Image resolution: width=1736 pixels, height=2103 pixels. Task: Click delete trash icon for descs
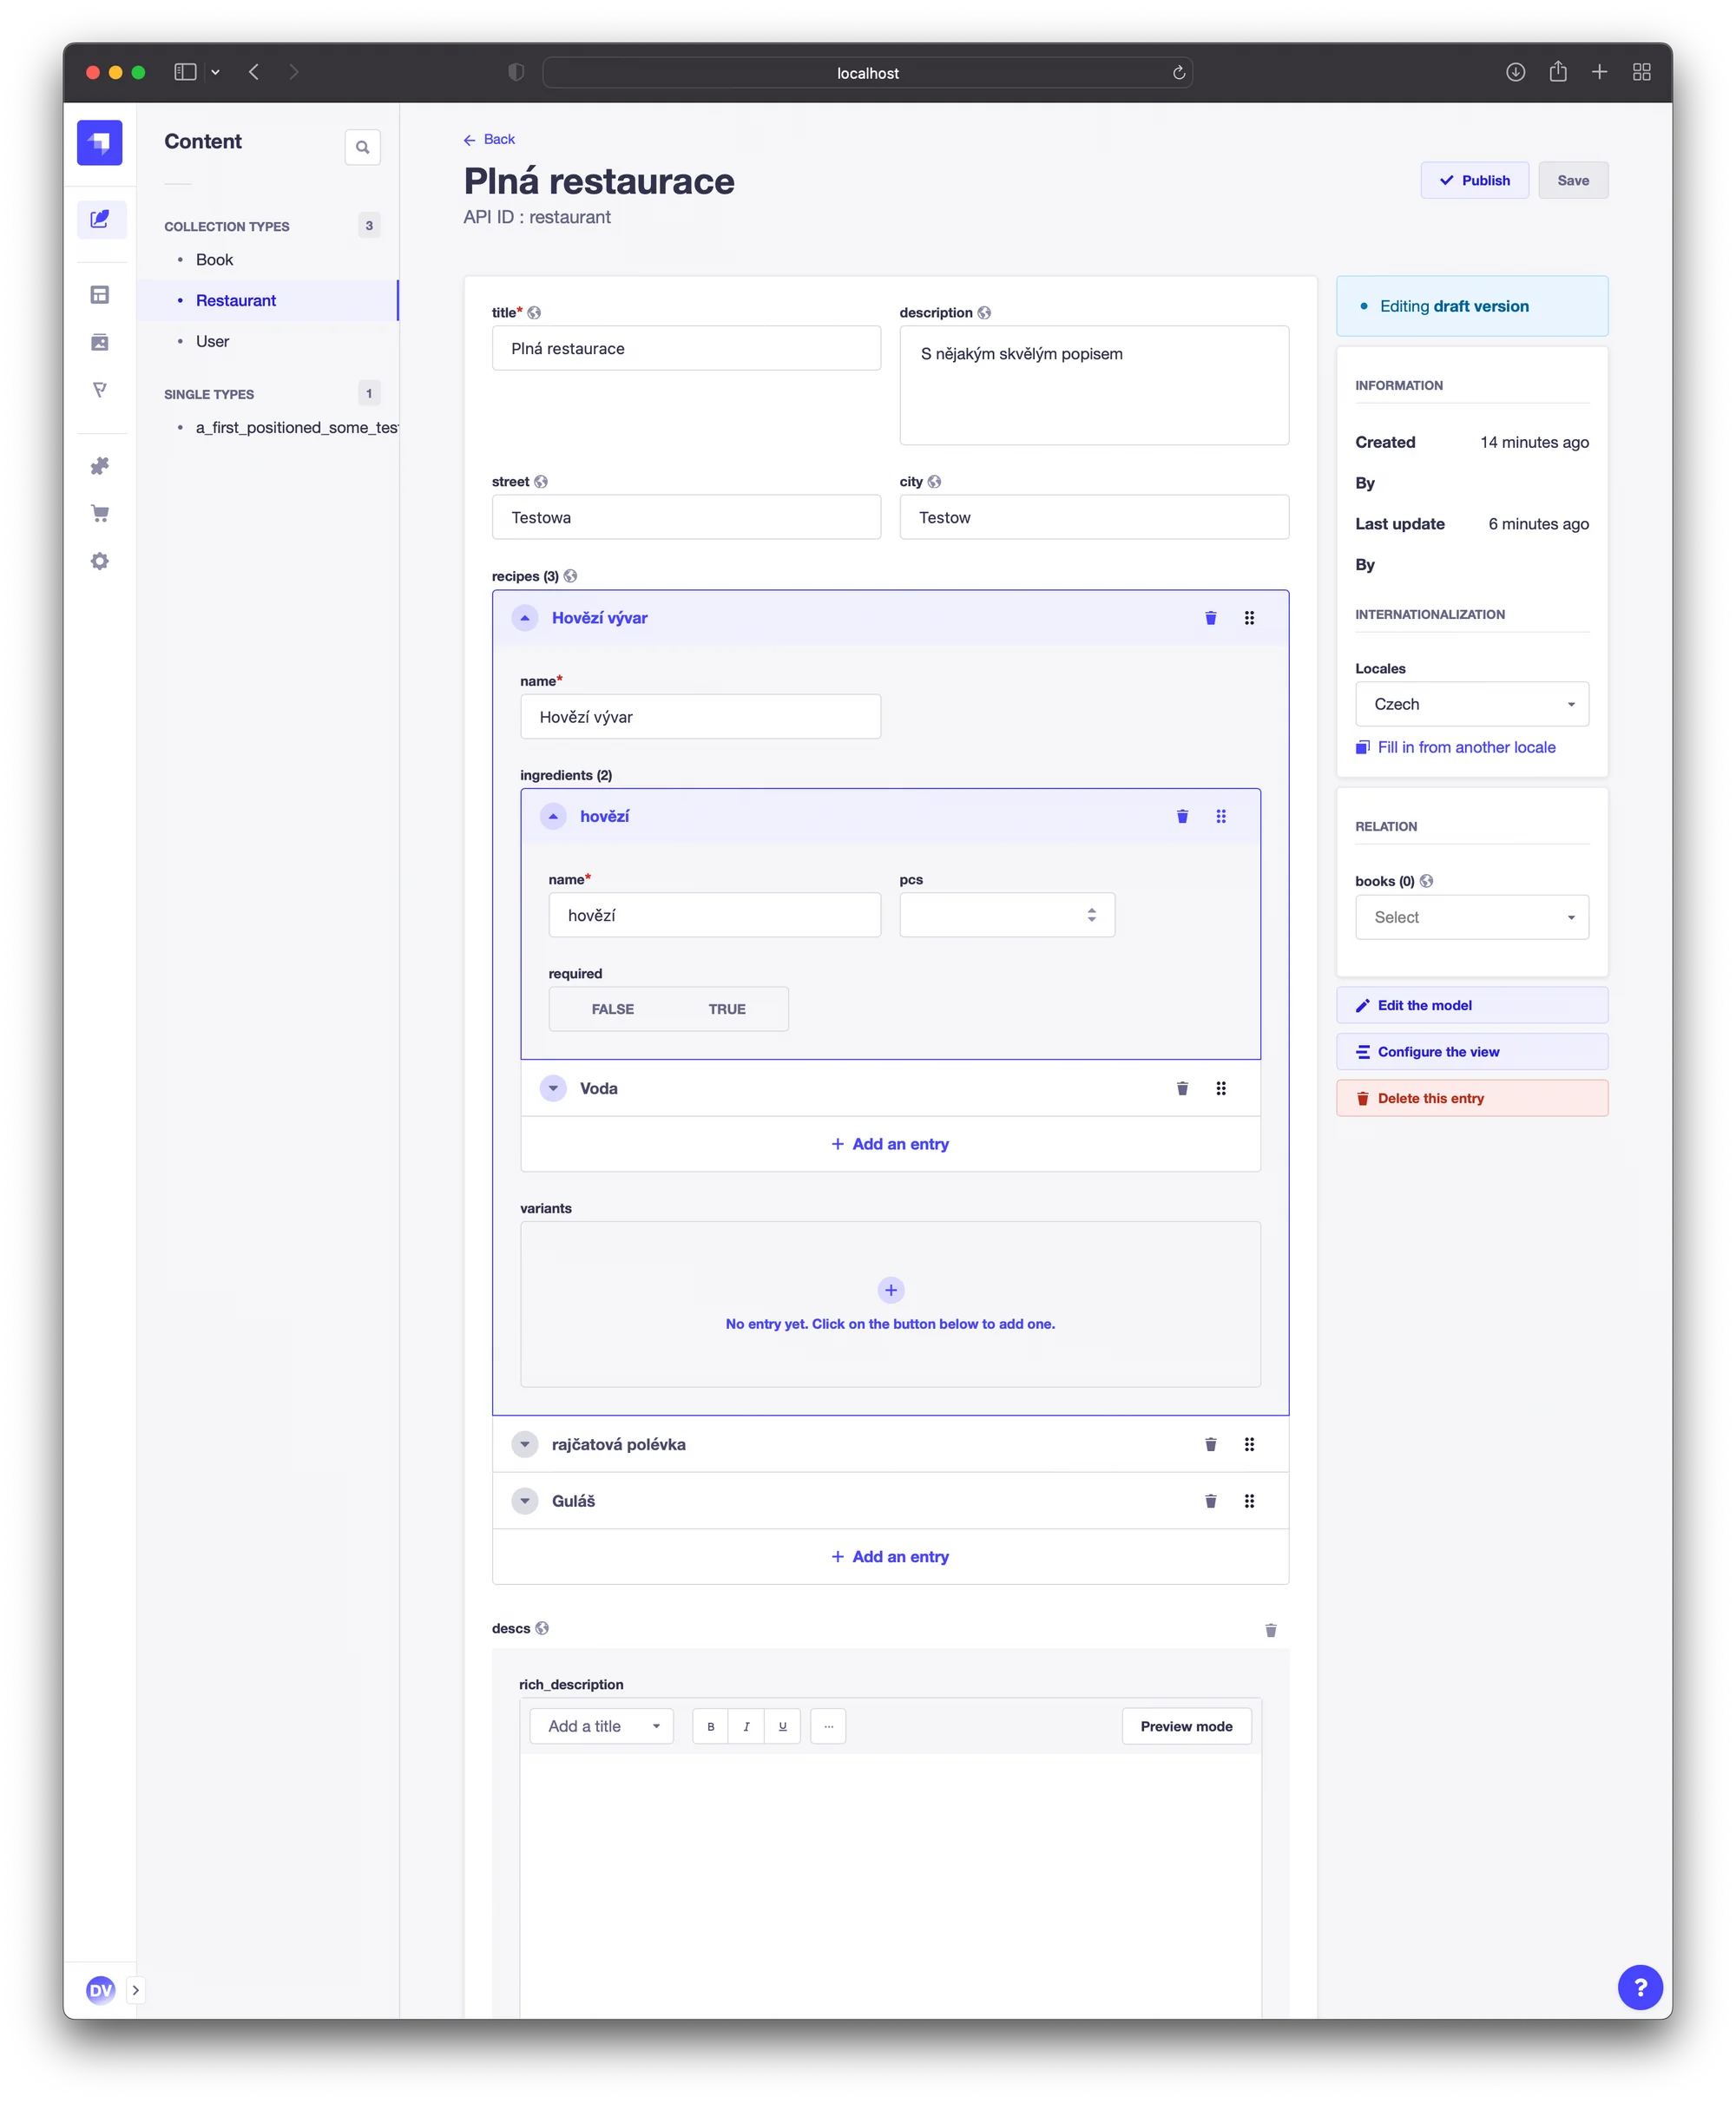1270,1630
